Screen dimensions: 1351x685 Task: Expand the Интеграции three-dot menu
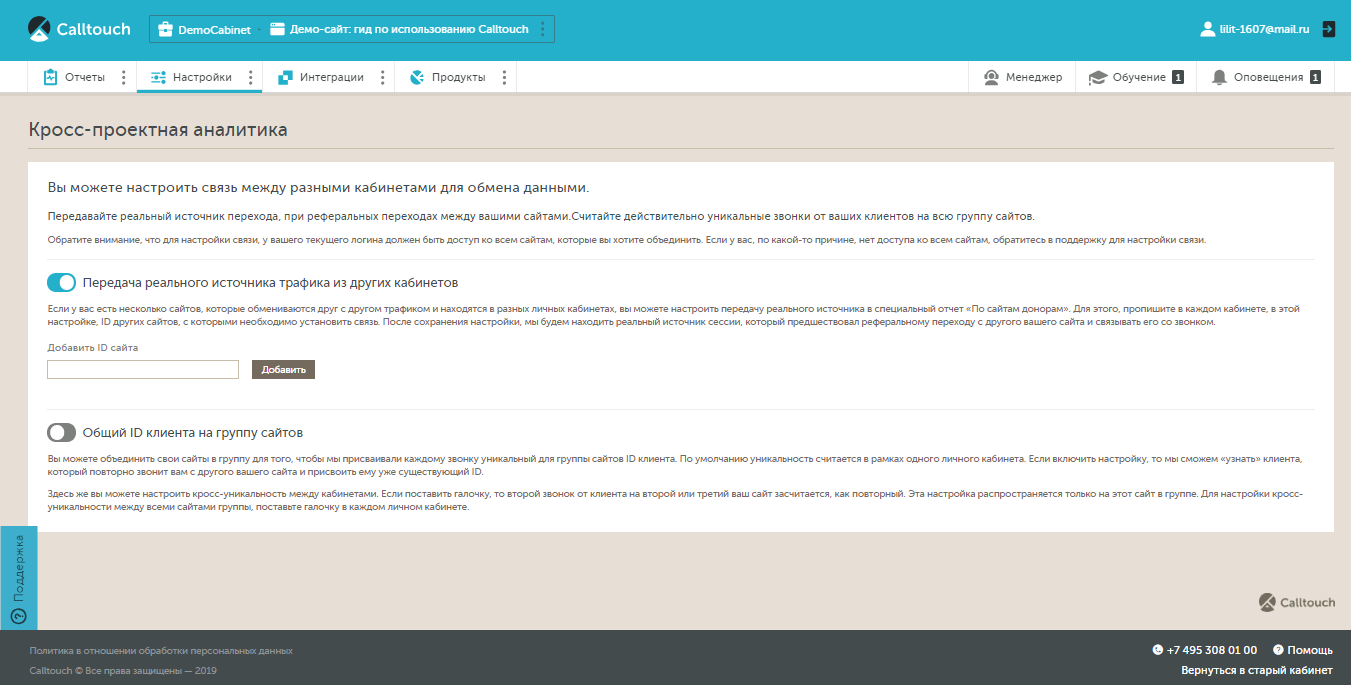coord(382,77)
